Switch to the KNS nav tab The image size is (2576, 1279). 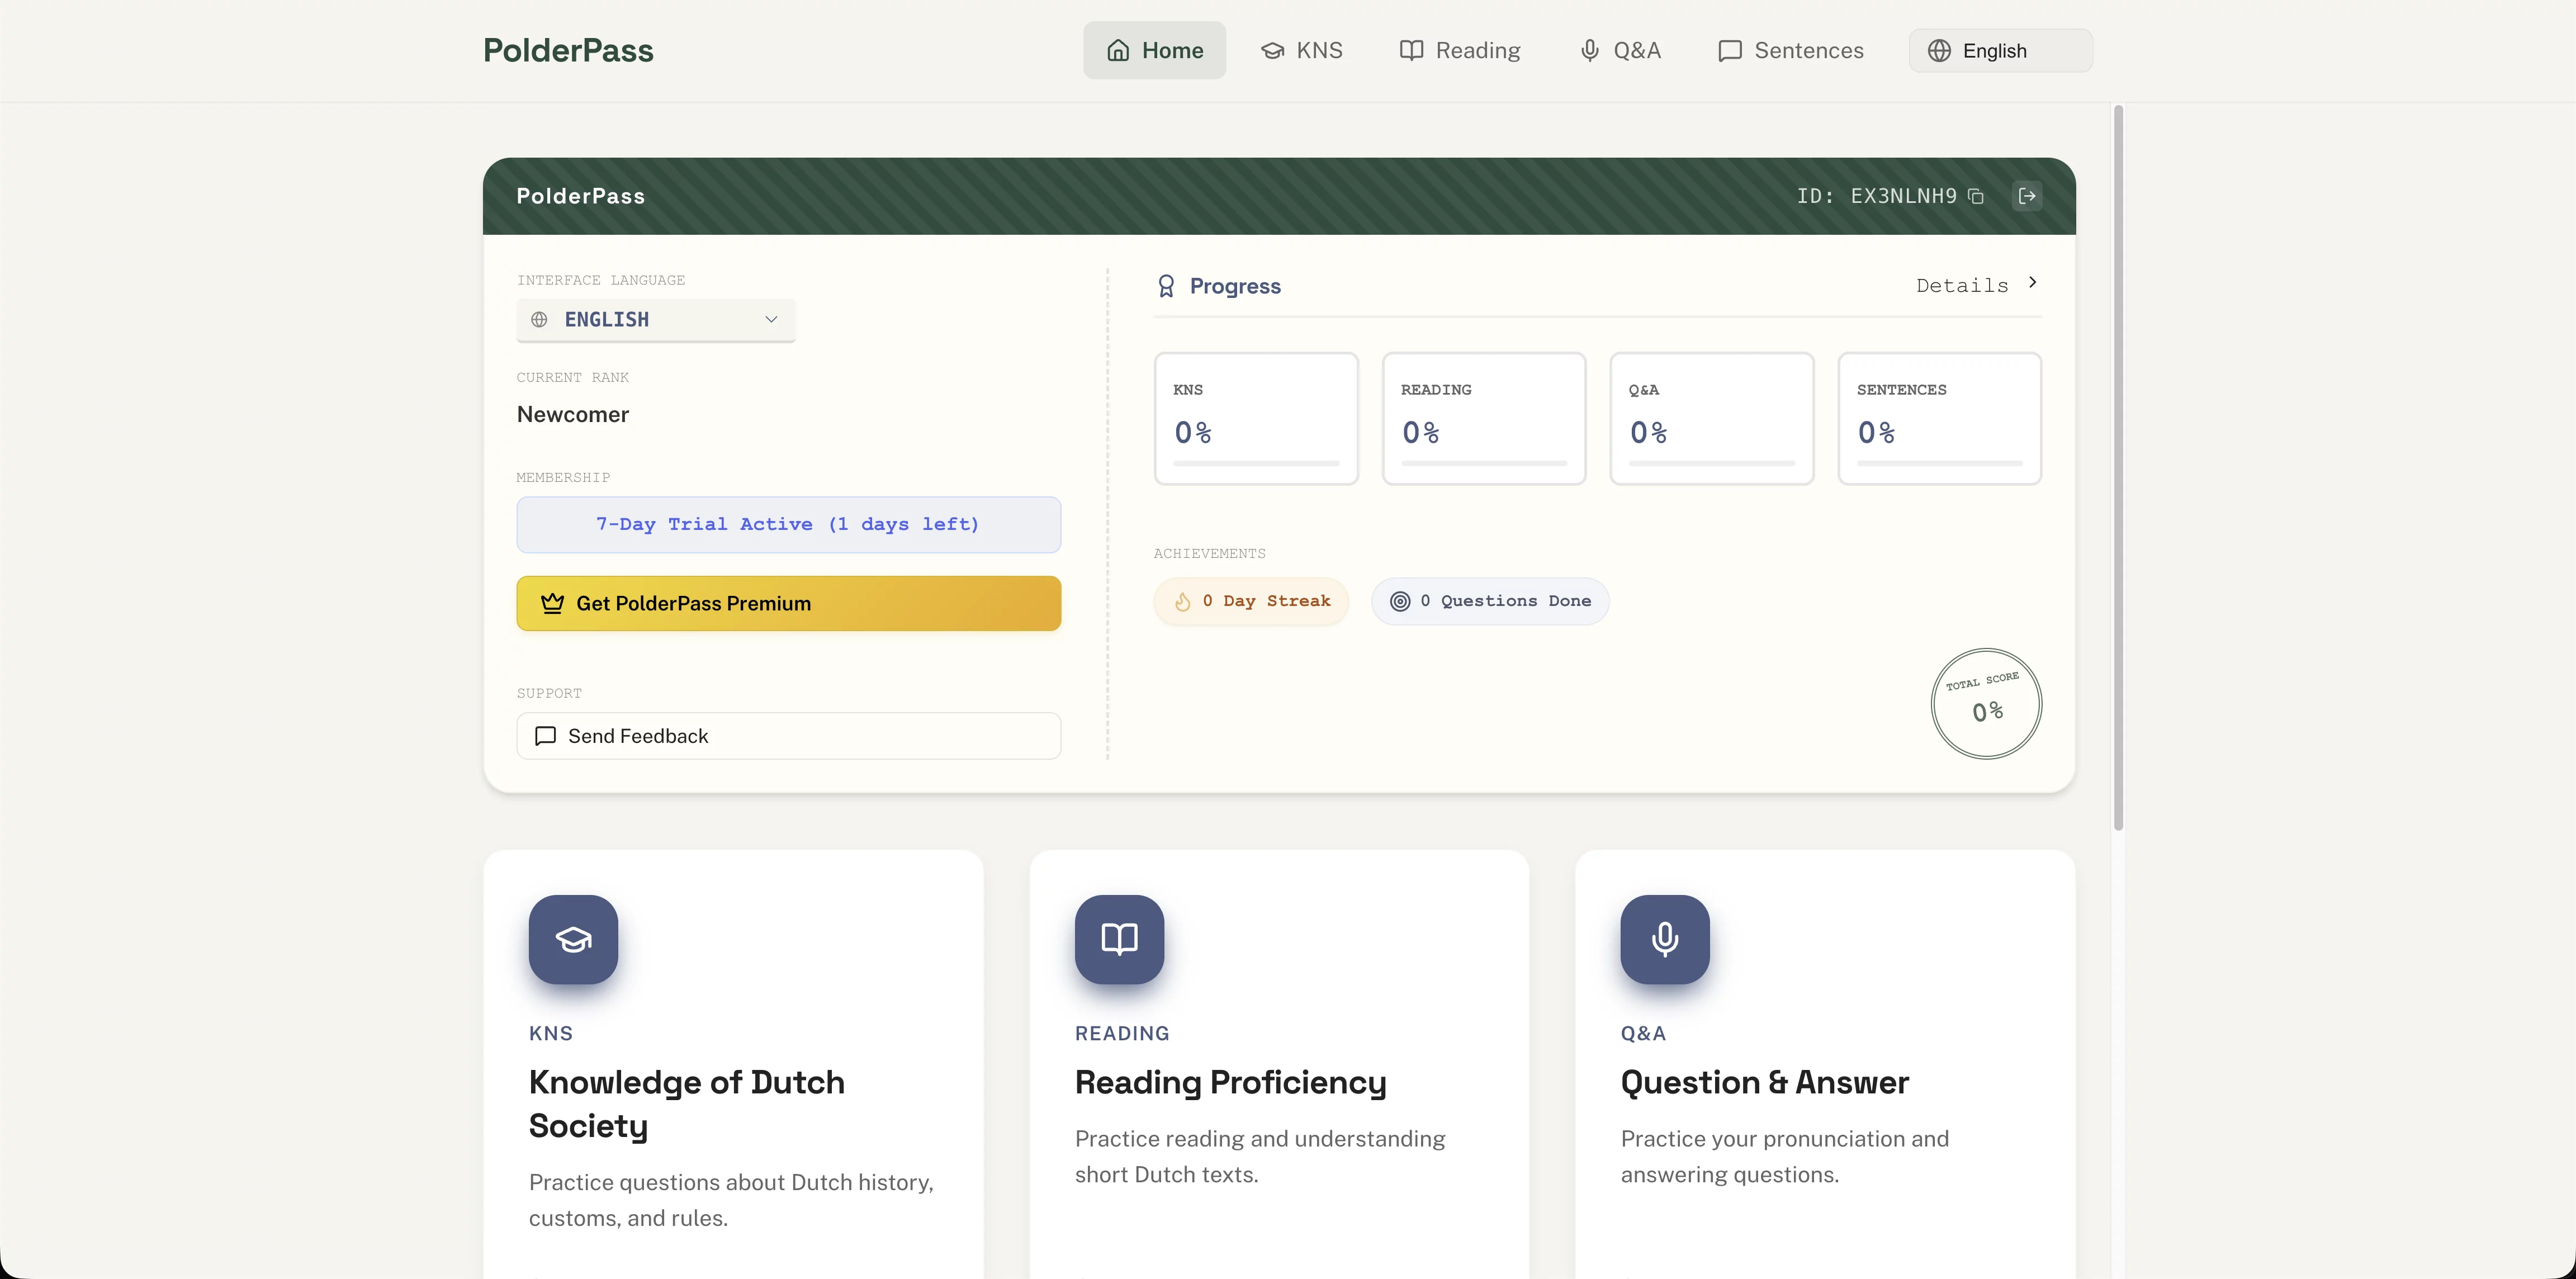1302,51
